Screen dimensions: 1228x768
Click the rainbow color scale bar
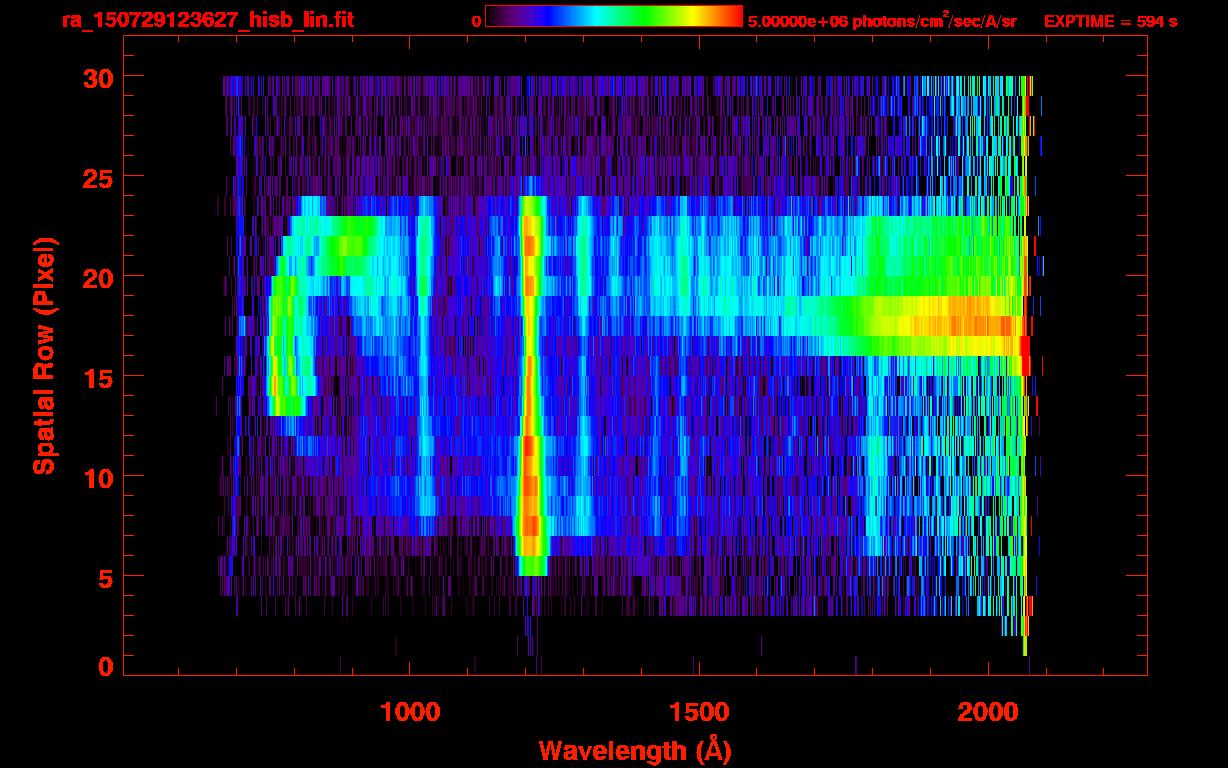click(x=613, y=17)
